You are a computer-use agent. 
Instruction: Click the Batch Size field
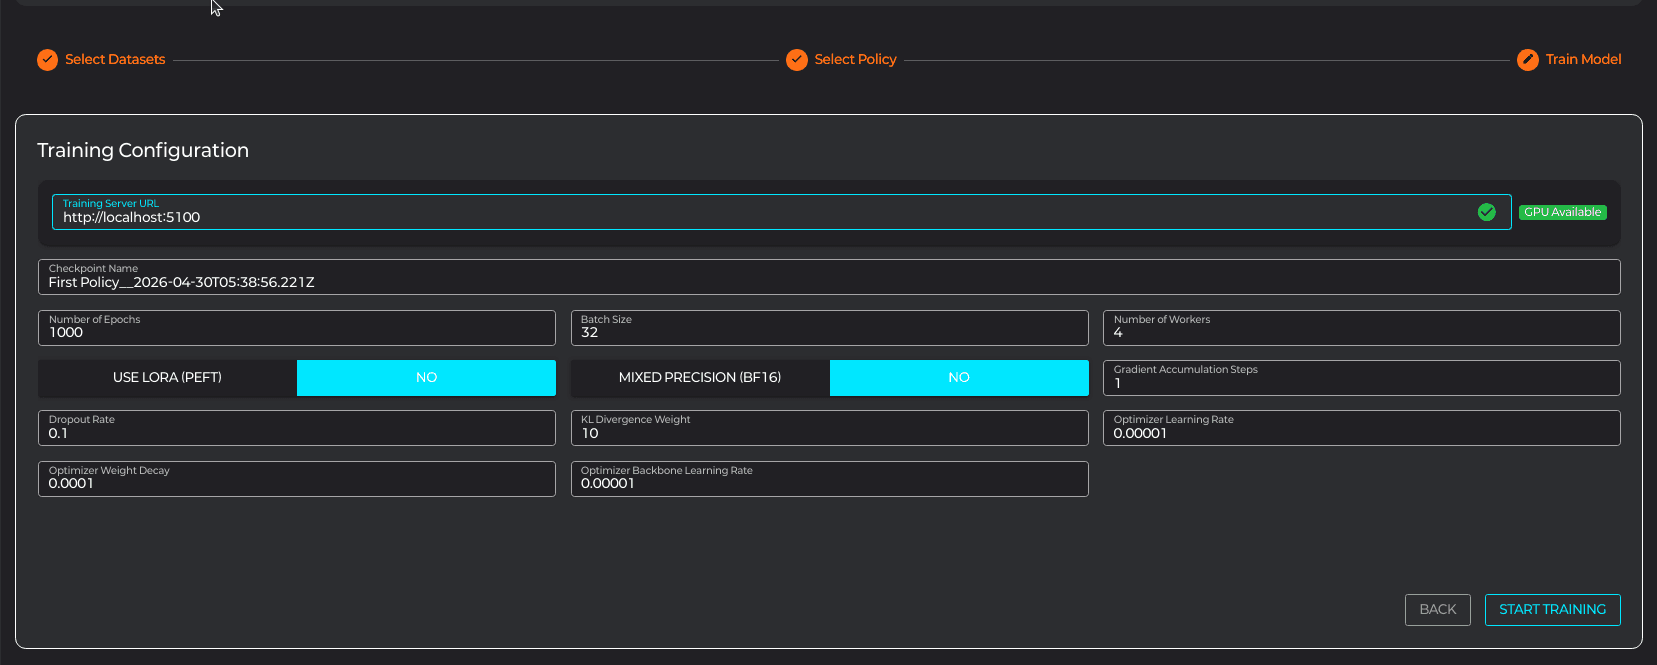point(829,328)
